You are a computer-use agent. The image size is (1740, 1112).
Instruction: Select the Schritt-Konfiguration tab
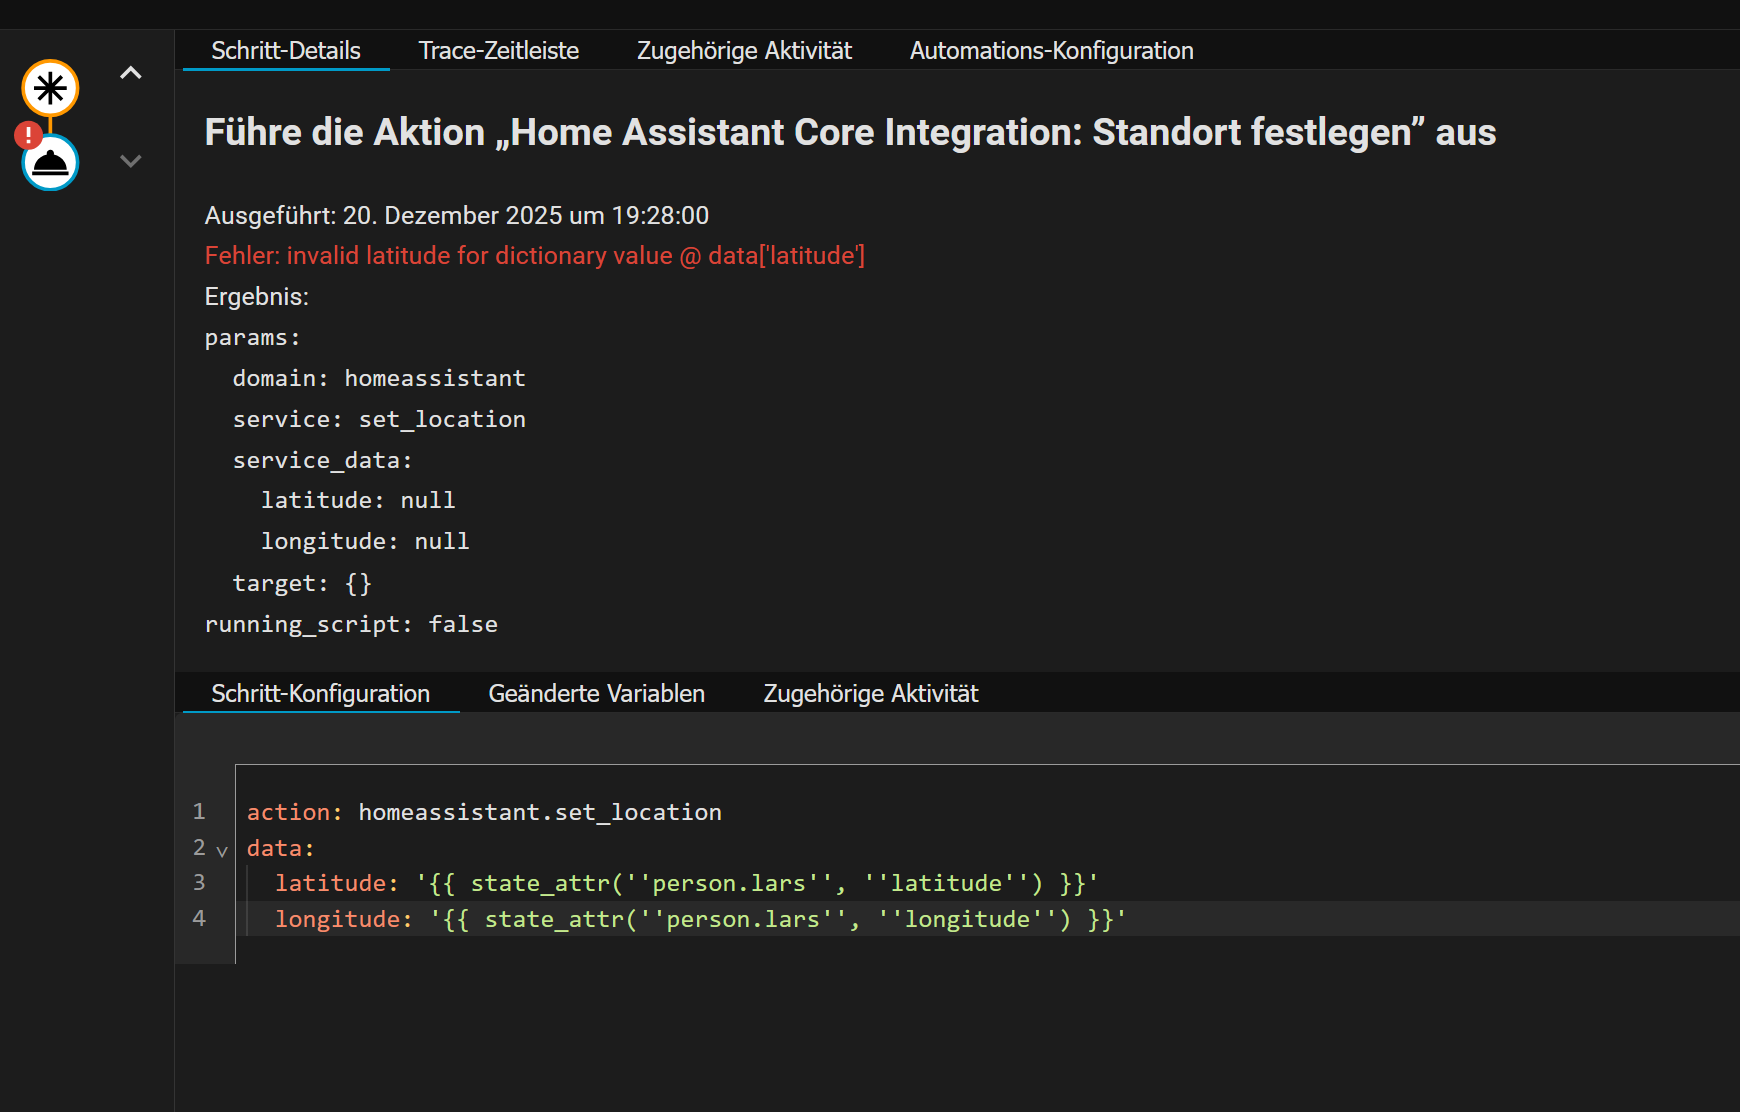pyautogui.click(x=320, y=694)
